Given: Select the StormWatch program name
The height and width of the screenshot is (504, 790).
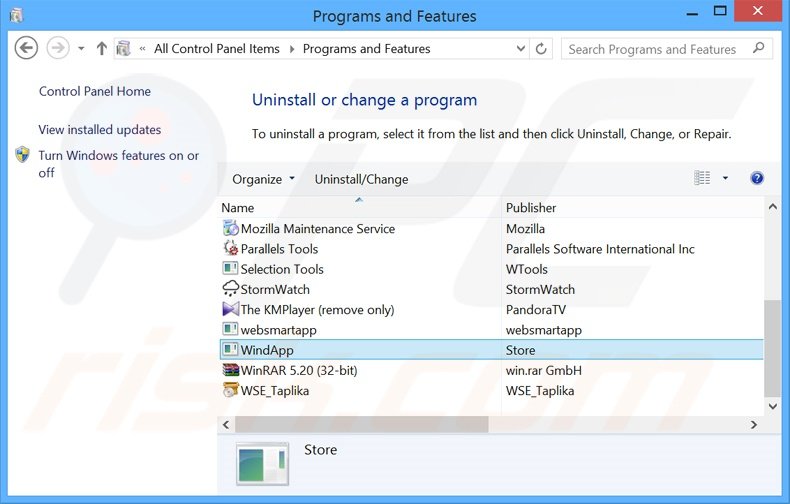Looking at the screenshot, I should (275, 289).
